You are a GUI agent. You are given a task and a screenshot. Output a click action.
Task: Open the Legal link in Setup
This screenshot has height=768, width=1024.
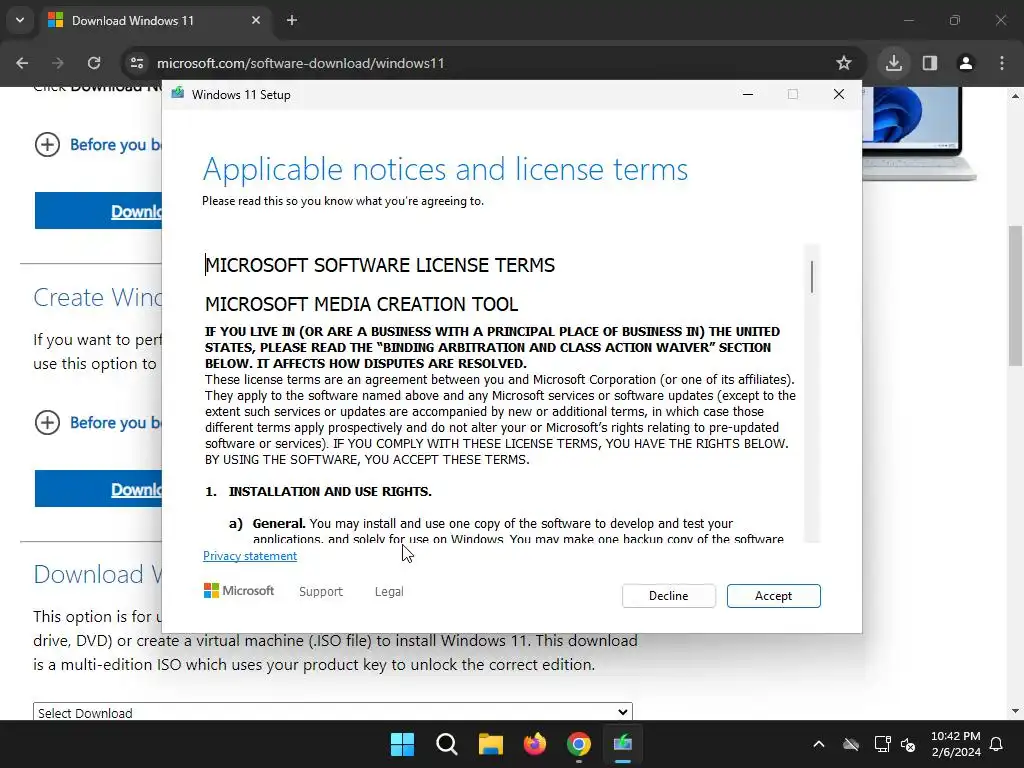[389, 591]
